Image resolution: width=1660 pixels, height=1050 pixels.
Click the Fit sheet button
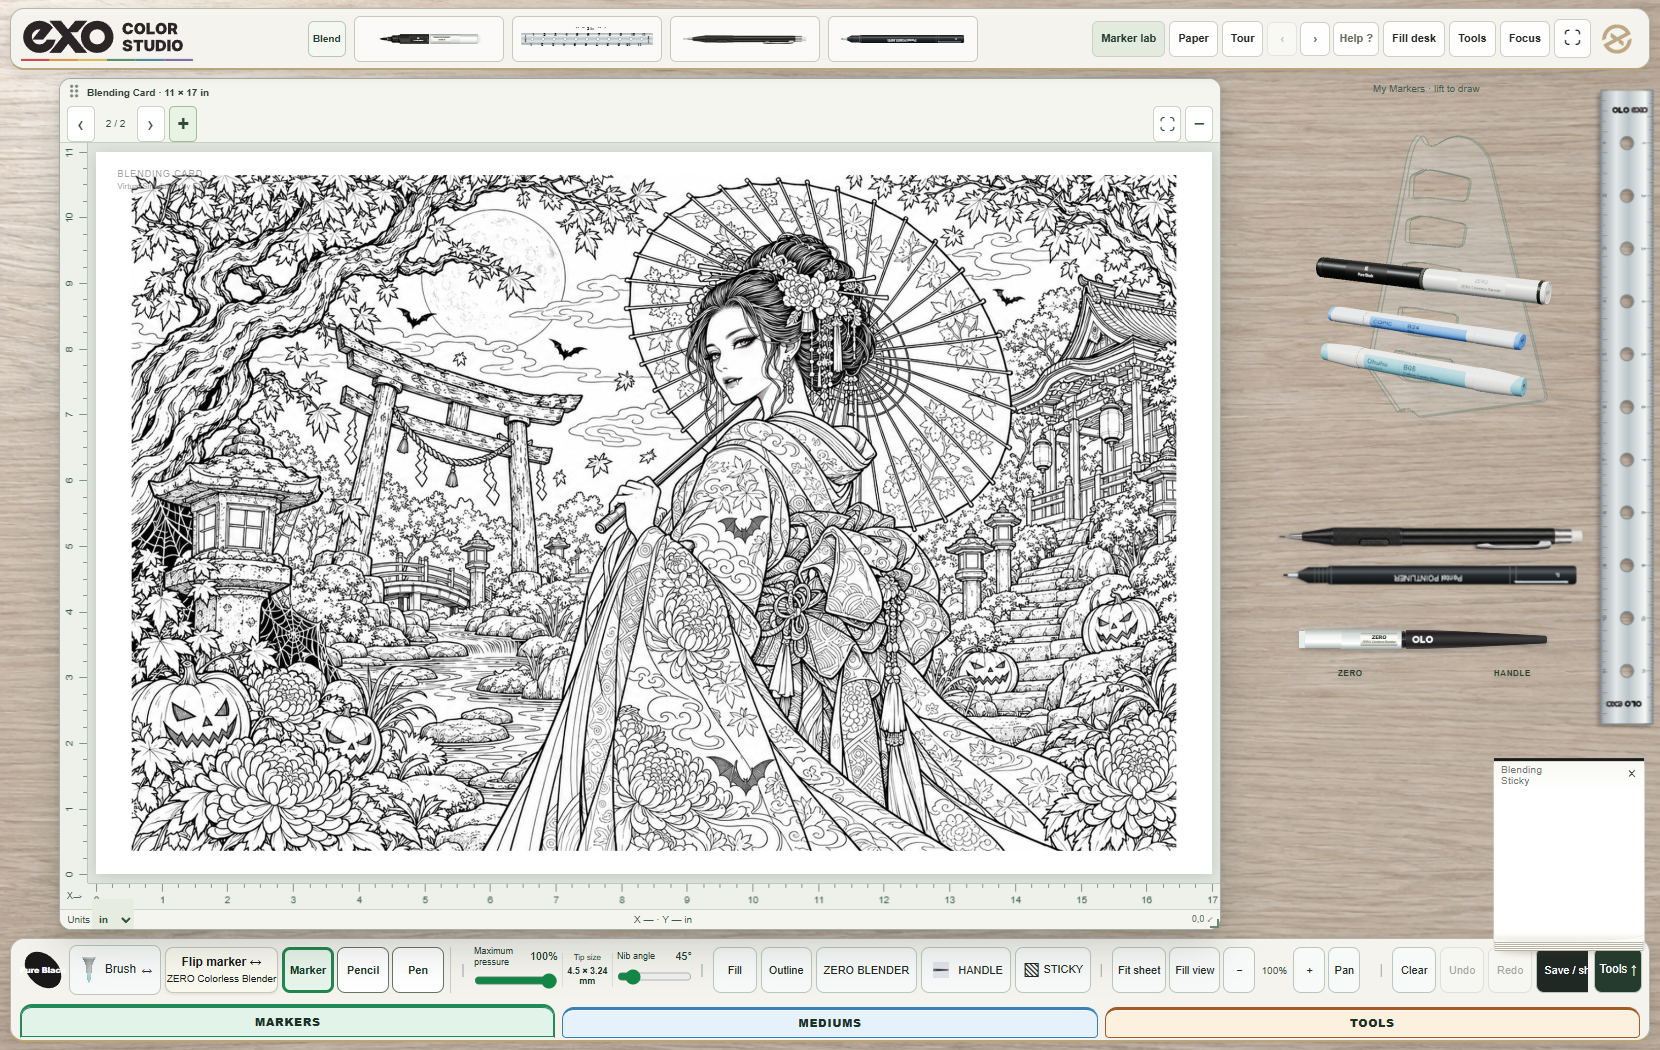click(x=1139, y=970)
